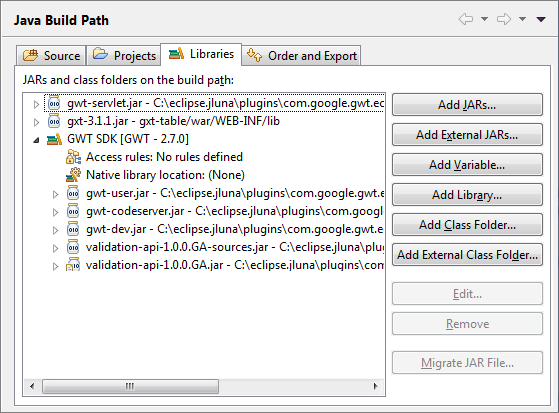Click the GWT SDK library icon
The width and height of the screenshot is (559, 413).
tap(55, 139)
